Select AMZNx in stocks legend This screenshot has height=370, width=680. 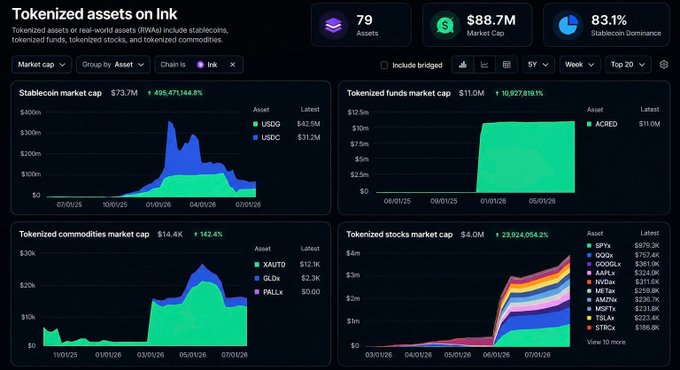[606, 300]
